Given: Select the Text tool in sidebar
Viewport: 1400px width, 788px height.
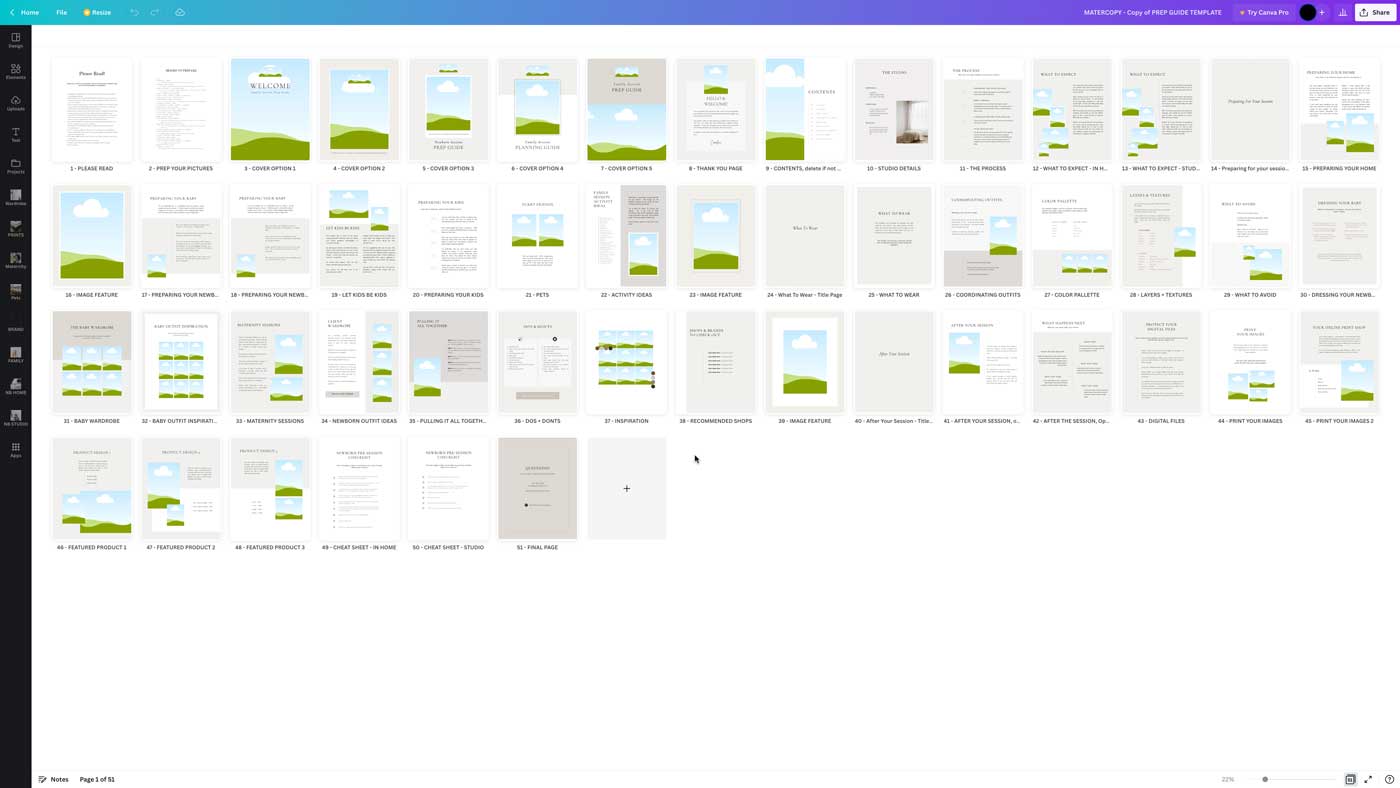Looking at the screenshot, I should [x=15, y=135].
